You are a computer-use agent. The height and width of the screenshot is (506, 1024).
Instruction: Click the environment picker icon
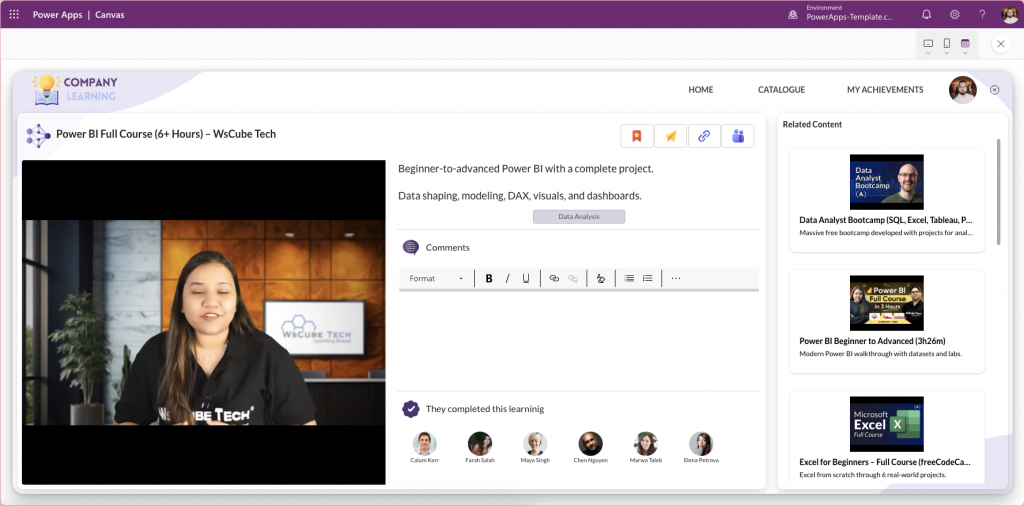point(793,14)
